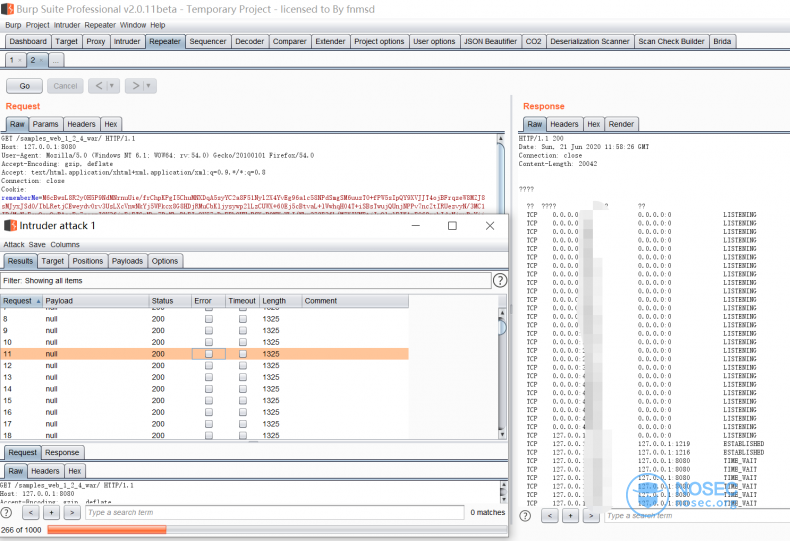Toggle Error checkbox for request 14
This screenshot has height=541, width=790.
(209, 389)
